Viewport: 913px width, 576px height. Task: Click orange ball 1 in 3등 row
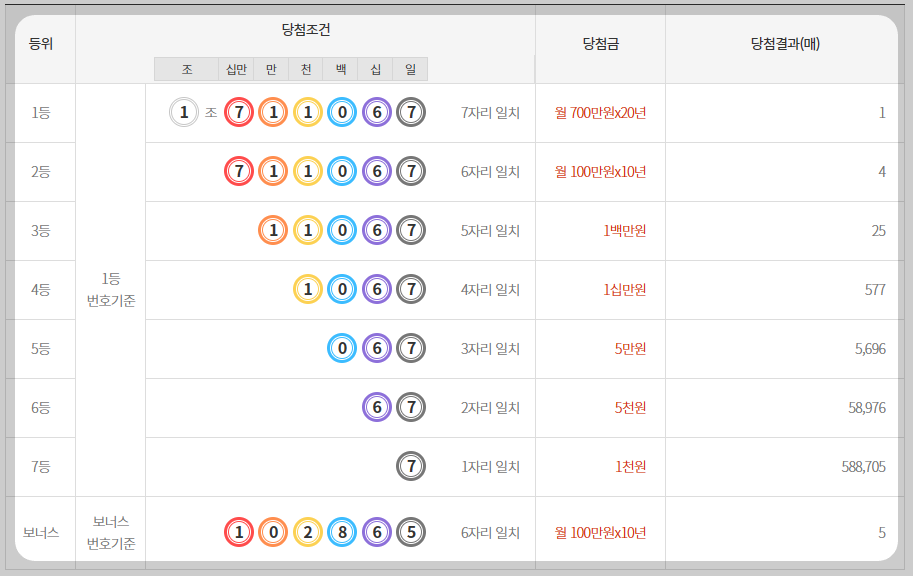[x=273, y=231]
